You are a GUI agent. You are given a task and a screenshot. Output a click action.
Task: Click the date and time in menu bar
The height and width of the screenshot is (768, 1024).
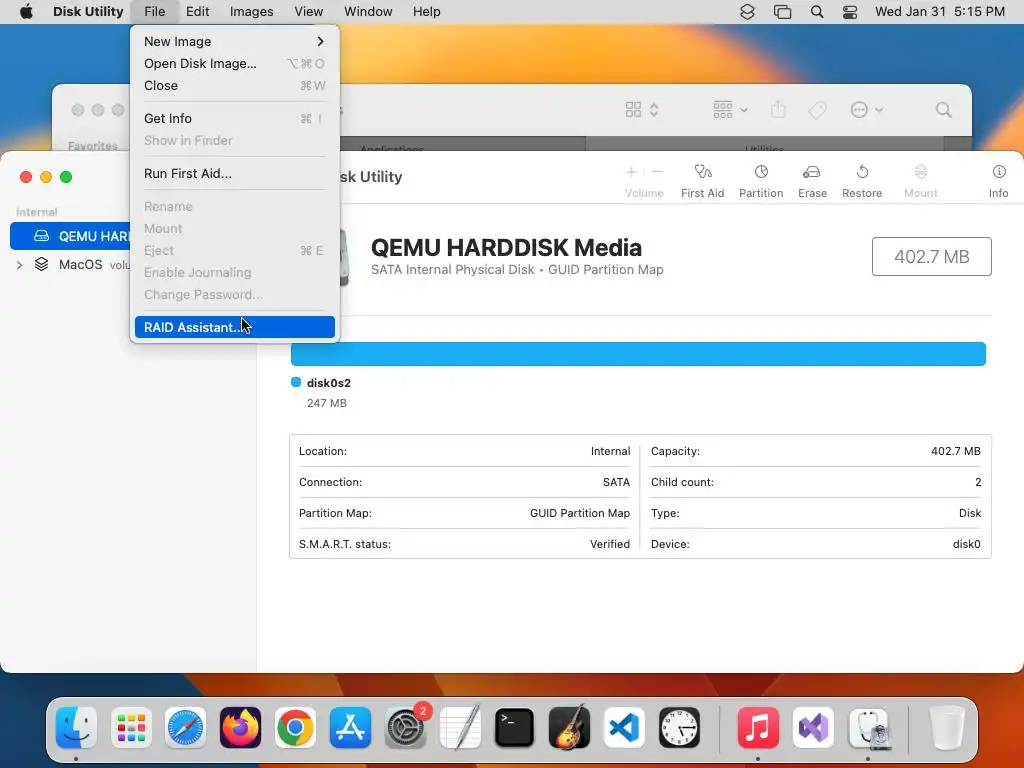(940, 12)
